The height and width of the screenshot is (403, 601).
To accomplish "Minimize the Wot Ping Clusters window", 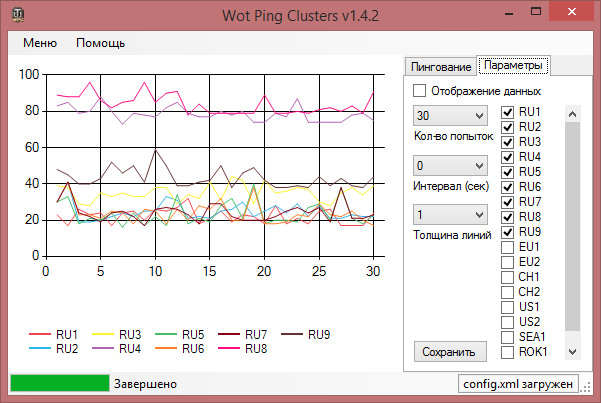I will [509, 13].
